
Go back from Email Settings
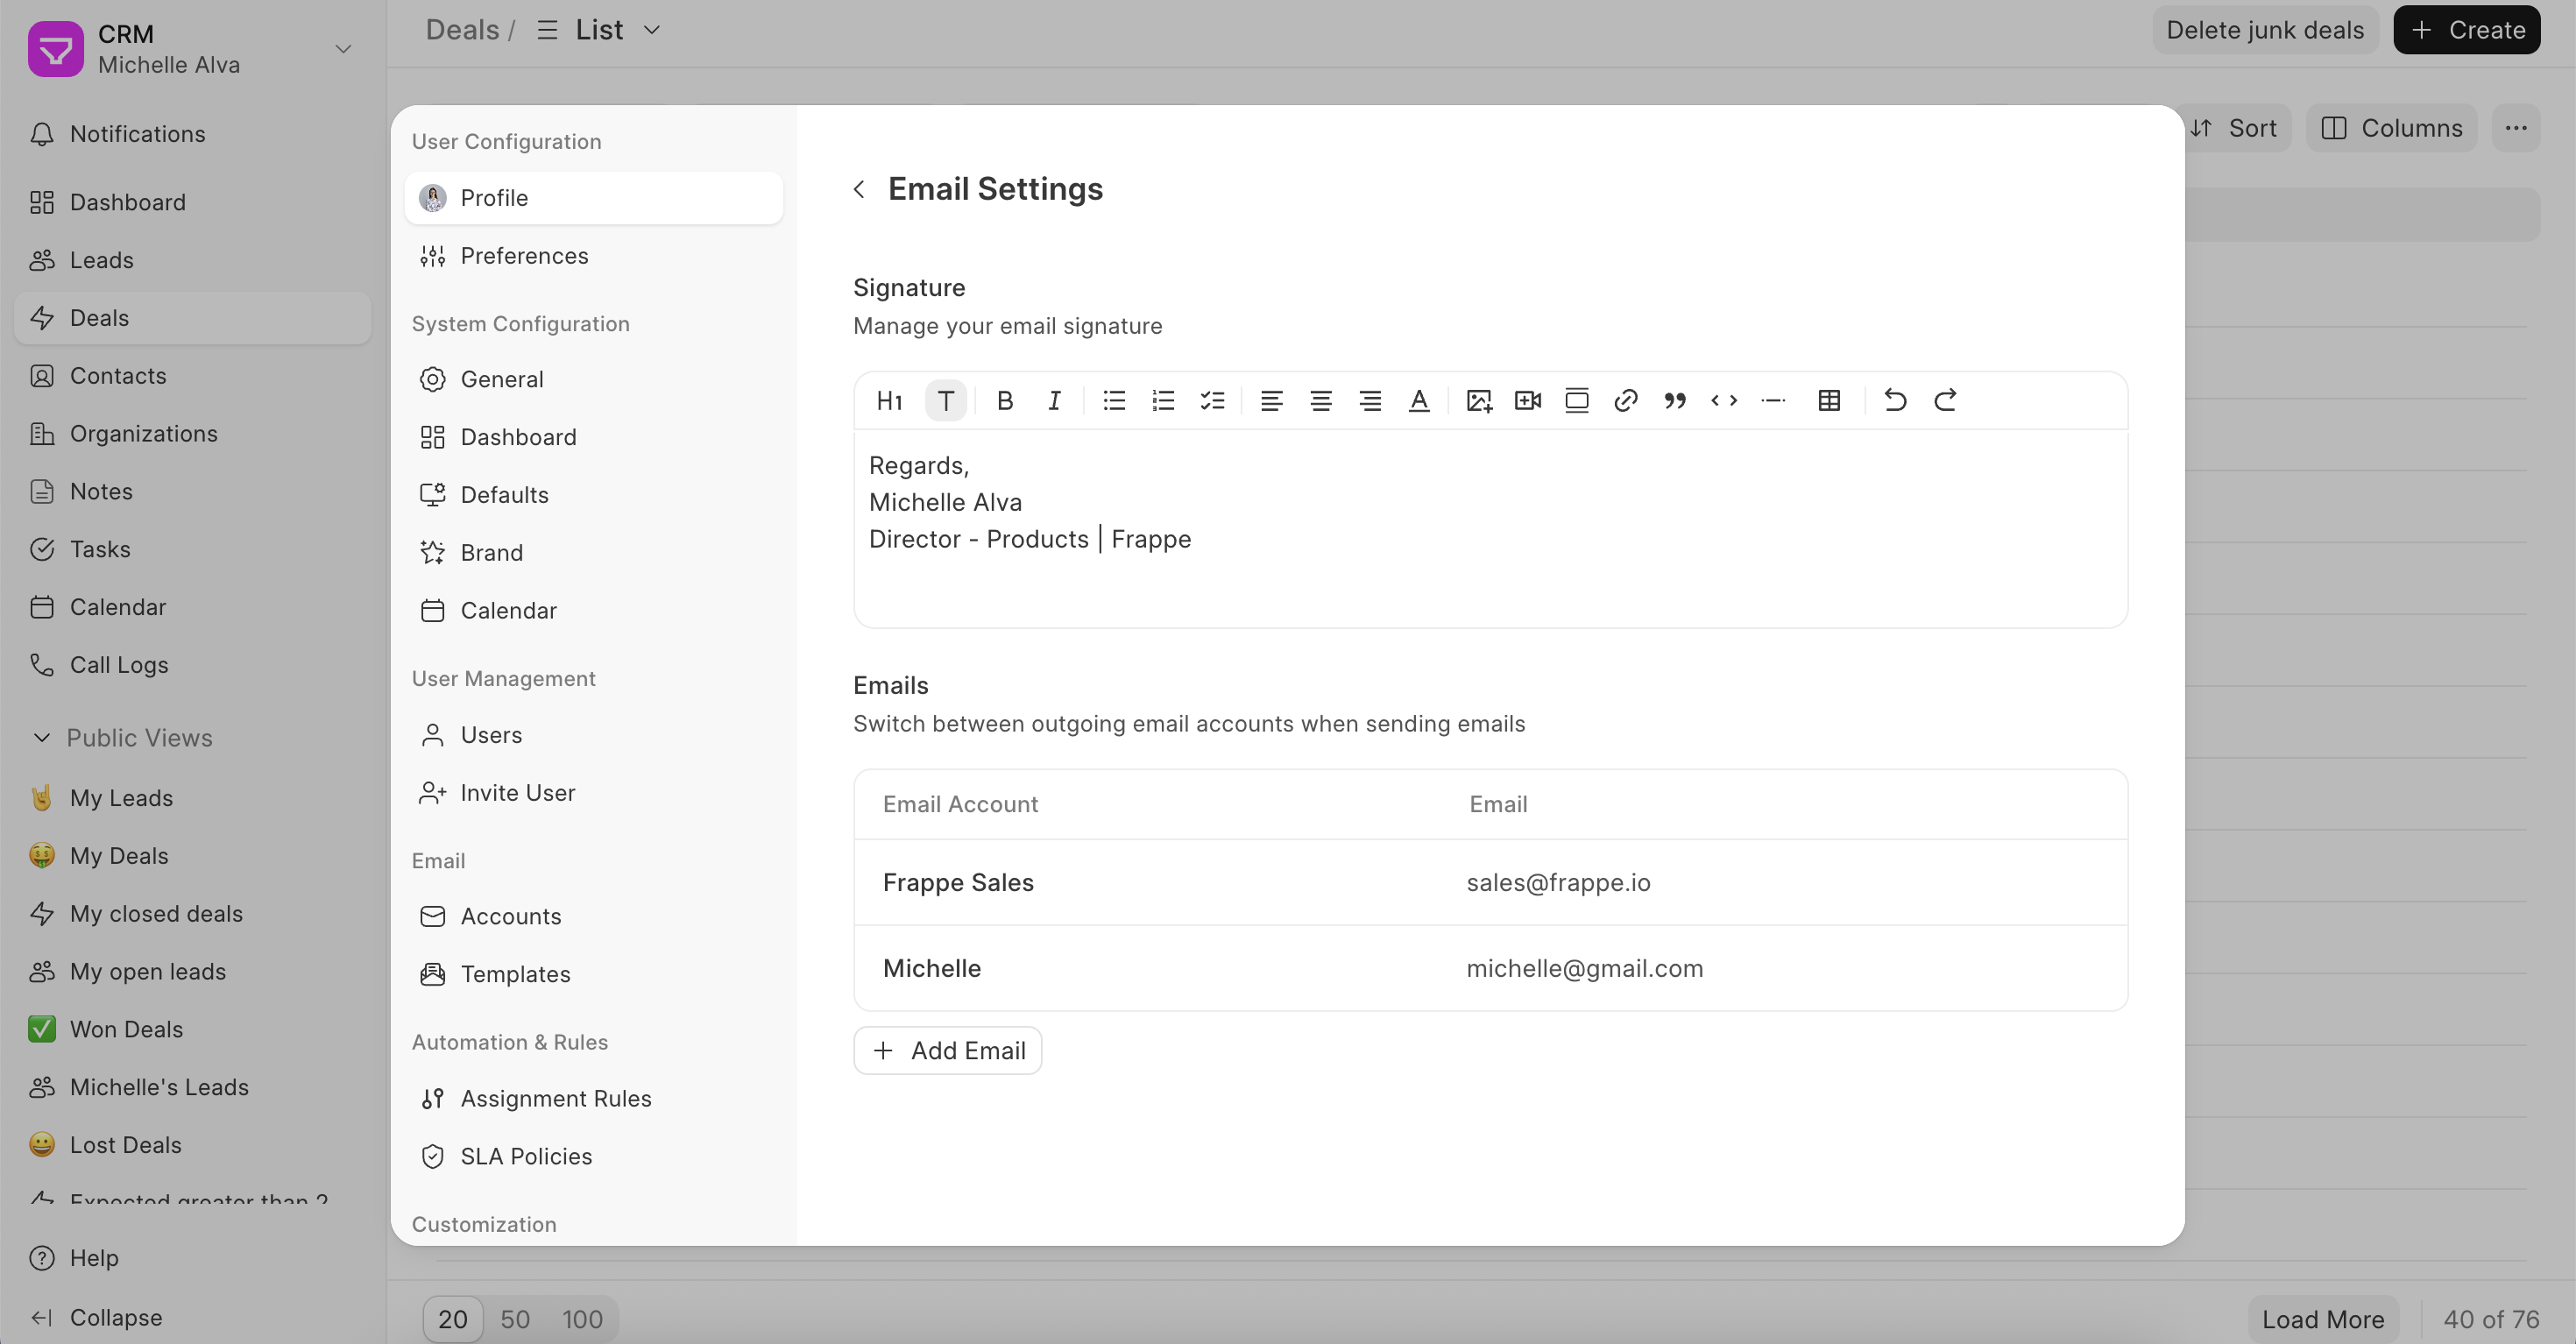tap(859, 189)
